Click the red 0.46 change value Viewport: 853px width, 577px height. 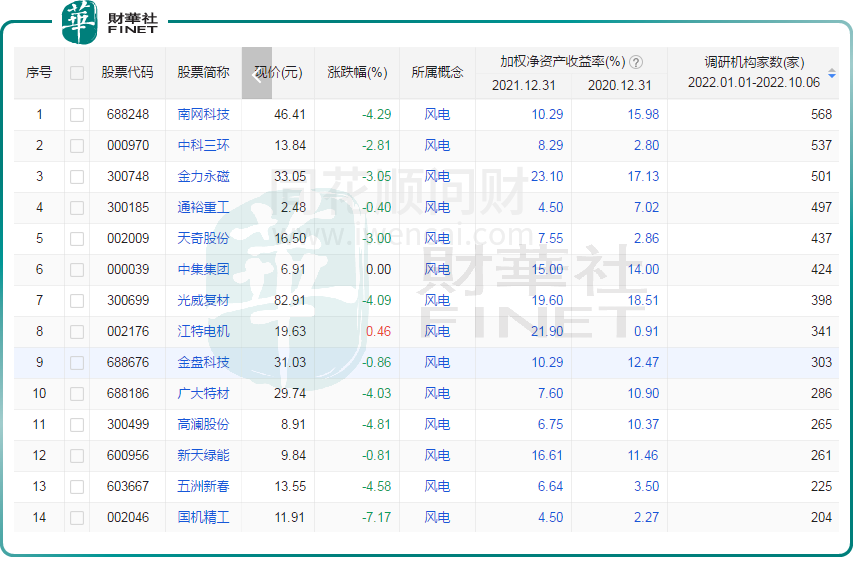click(x=379, y=331)
